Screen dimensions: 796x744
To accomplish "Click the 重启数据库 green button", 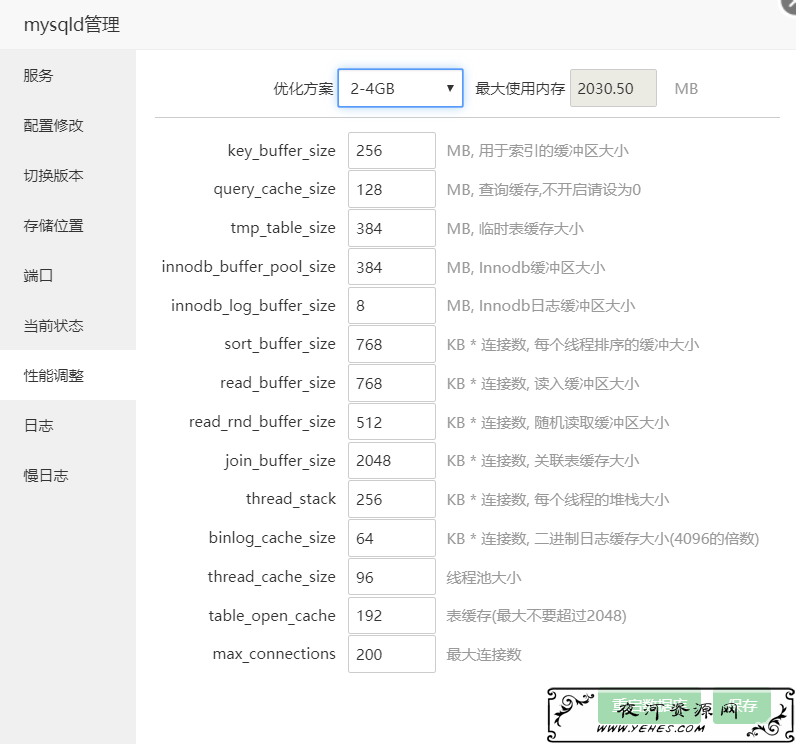I will coord(649,706).
